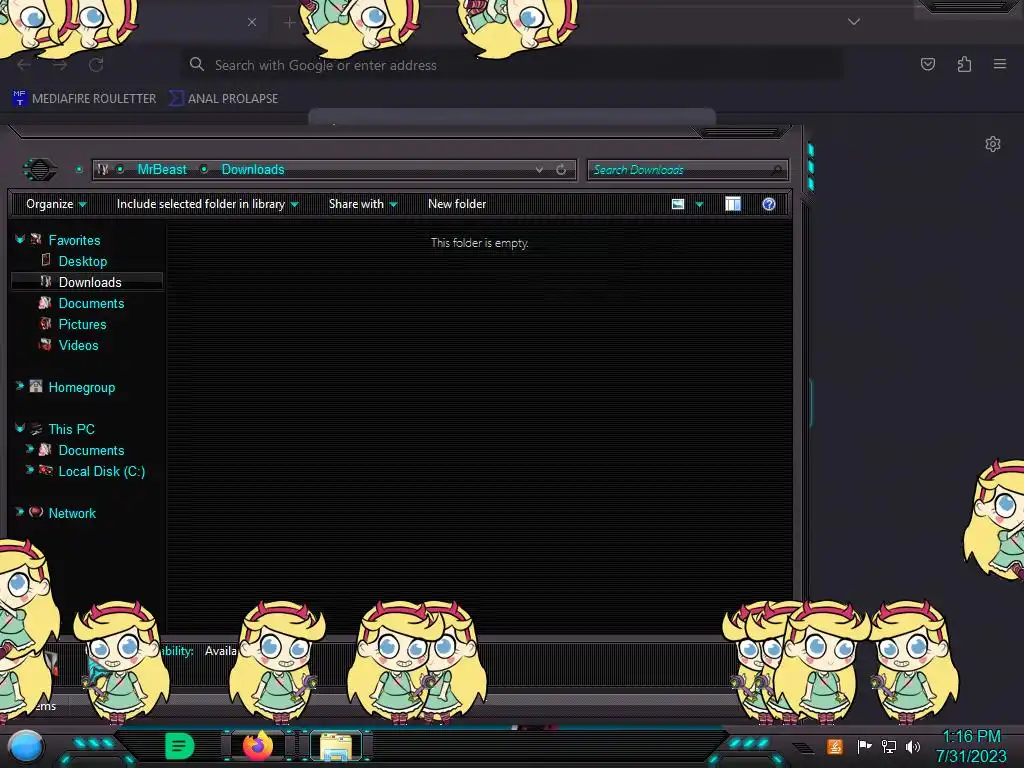This screenshot has width=1024, height=768.
Task: Reload the page in Firefox
Action: coord(96,65)
